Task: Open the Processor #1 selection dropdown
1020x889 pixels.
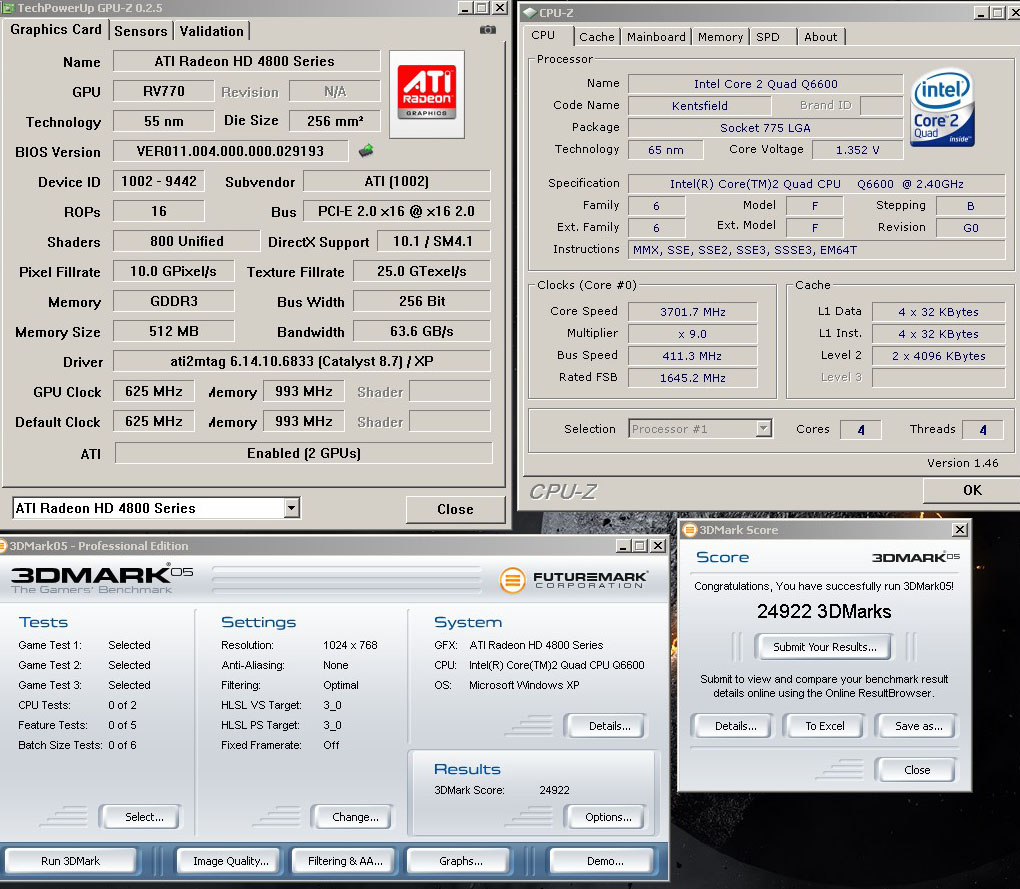Action: pyautogui.click(x=764, y=429)
